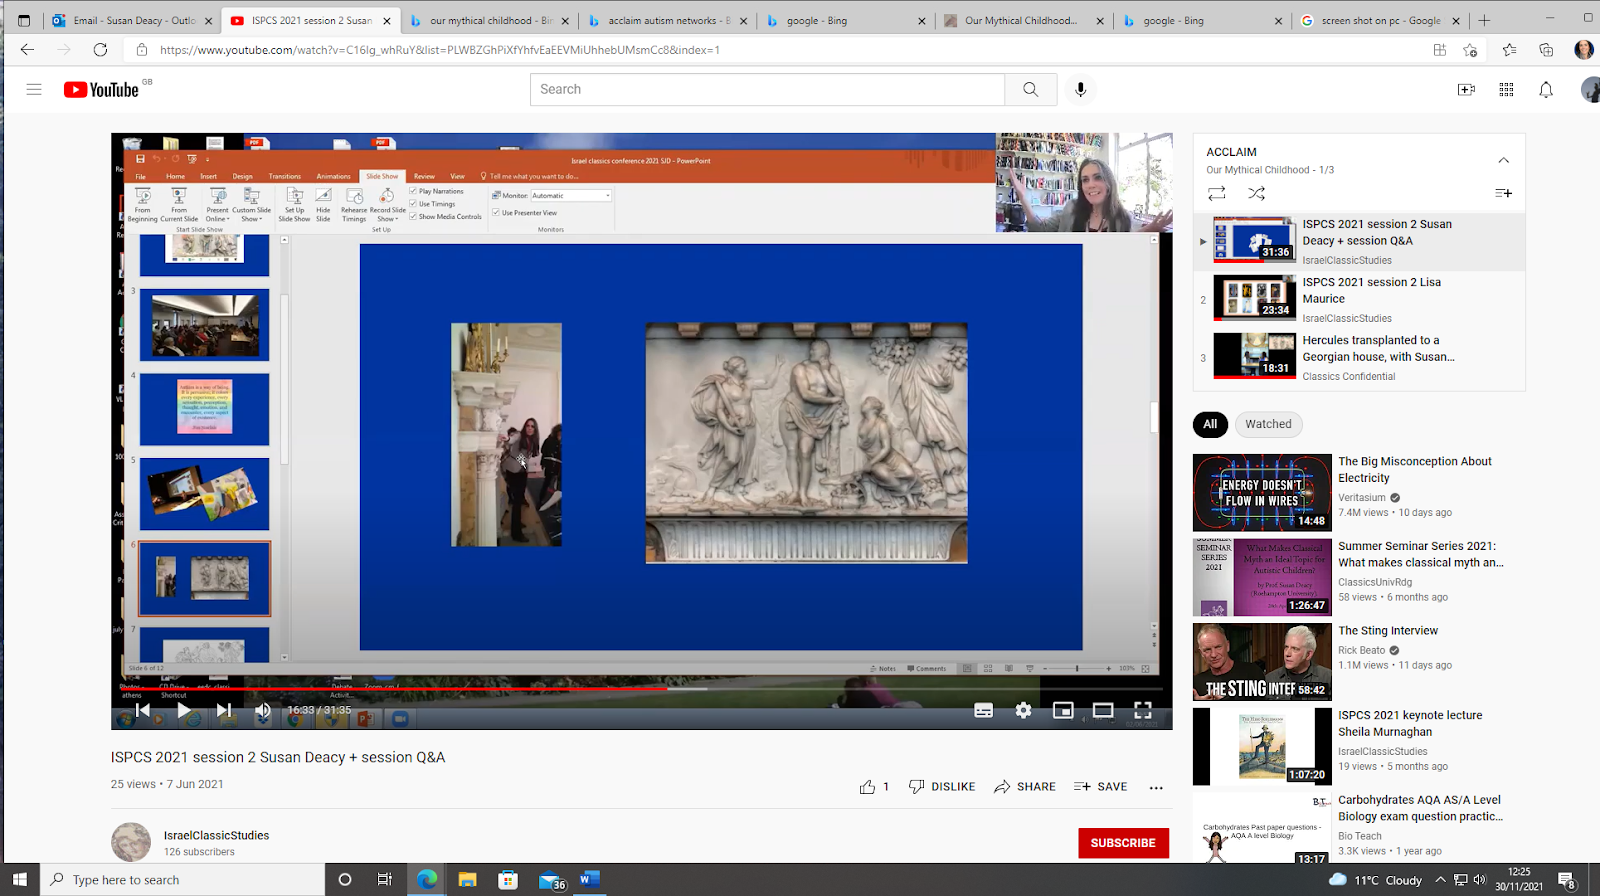Screen dimensions: 1600x896
Task: Enter full screen mode
Action: [x=1143, y=710]
